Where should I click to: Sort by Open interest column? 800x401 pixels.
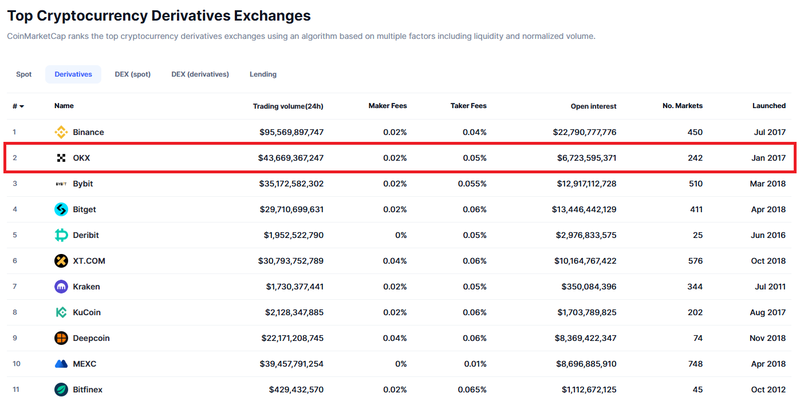tap(593, 106)
